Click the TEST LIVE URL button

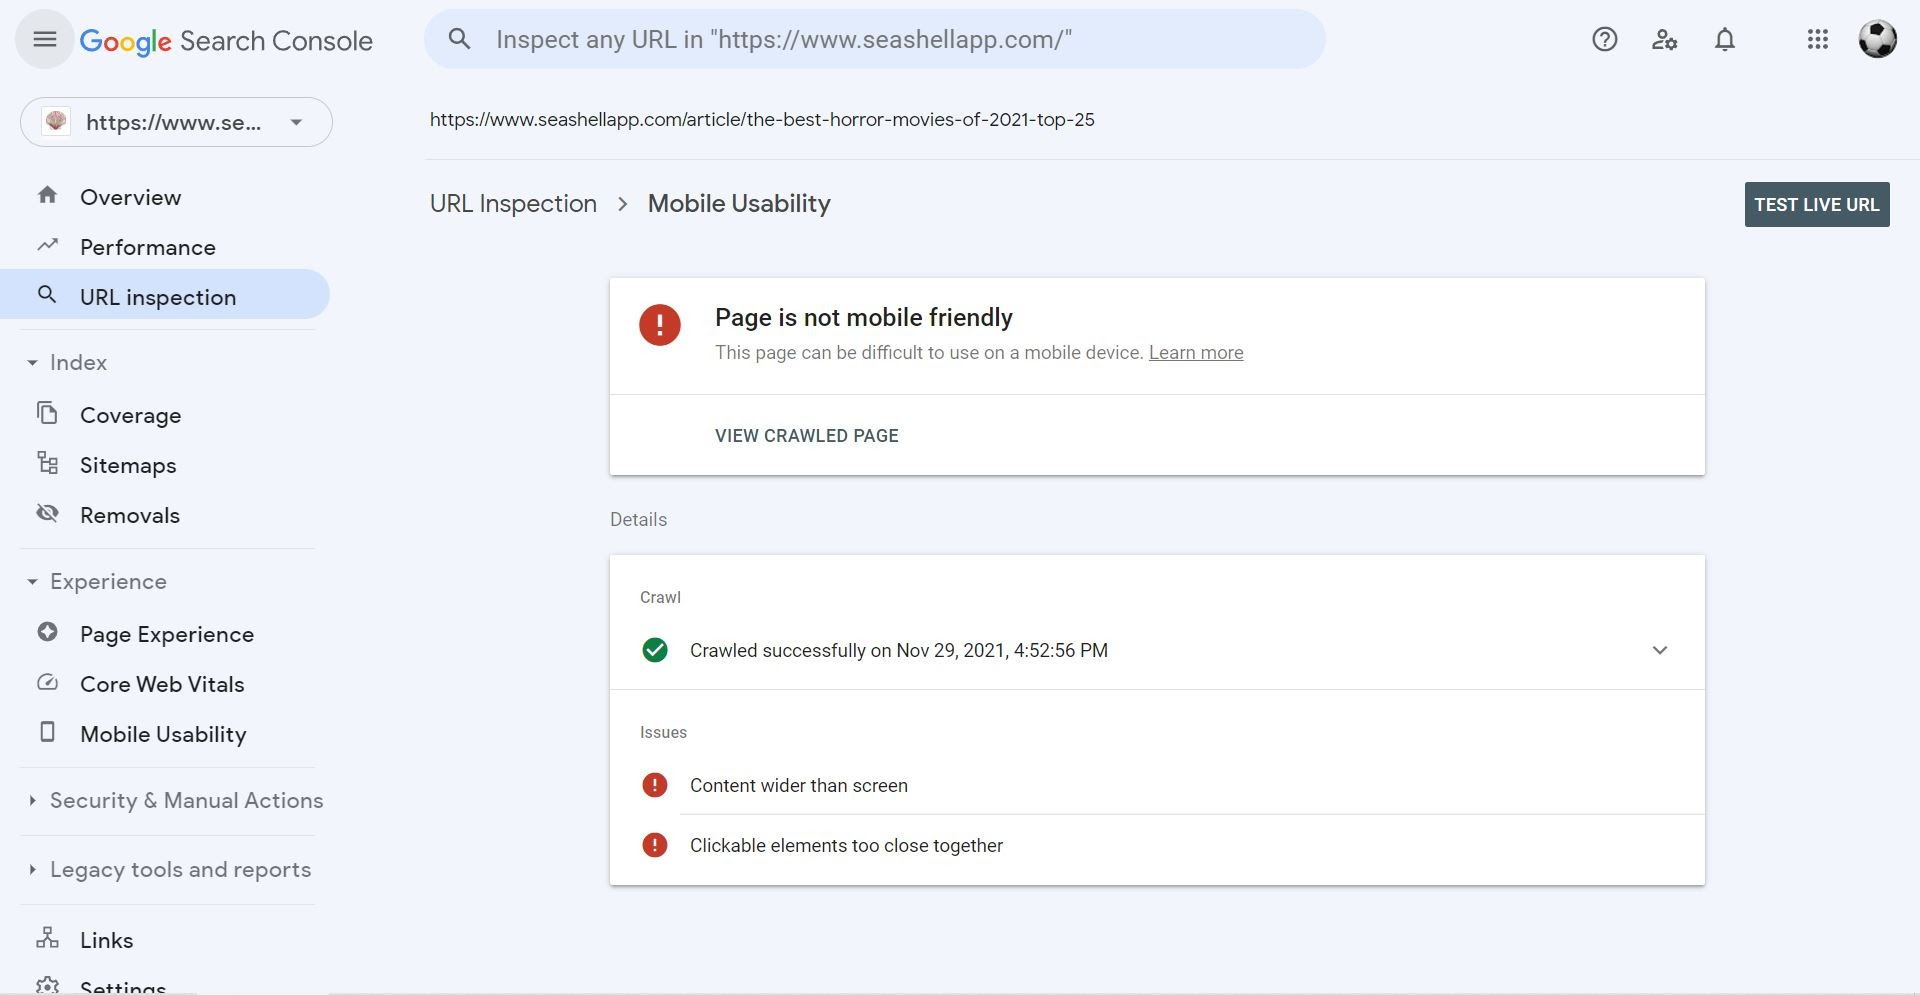[x=1816, y=204]
